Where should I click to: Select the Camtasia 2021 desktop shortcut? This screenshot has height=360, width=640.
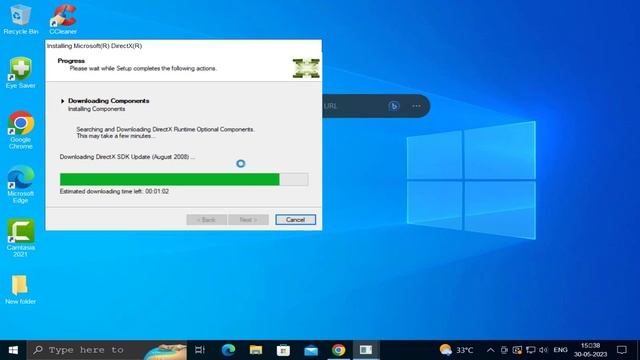click(x=20, y=238)
